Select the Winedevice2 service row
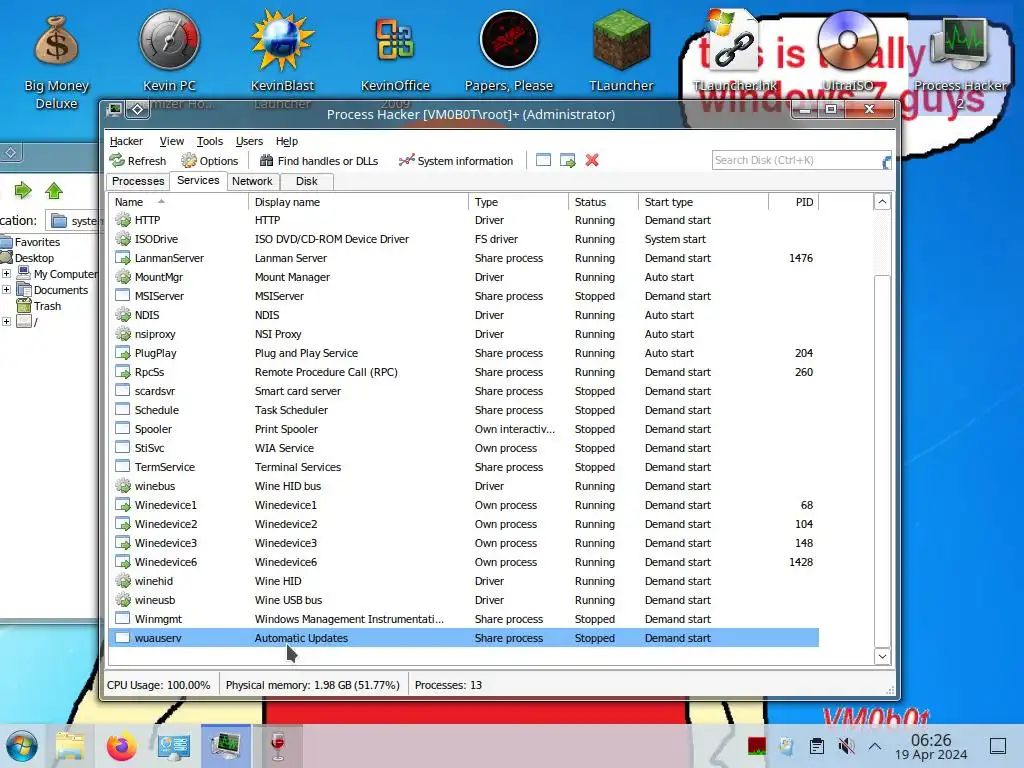 pos(464,524)
